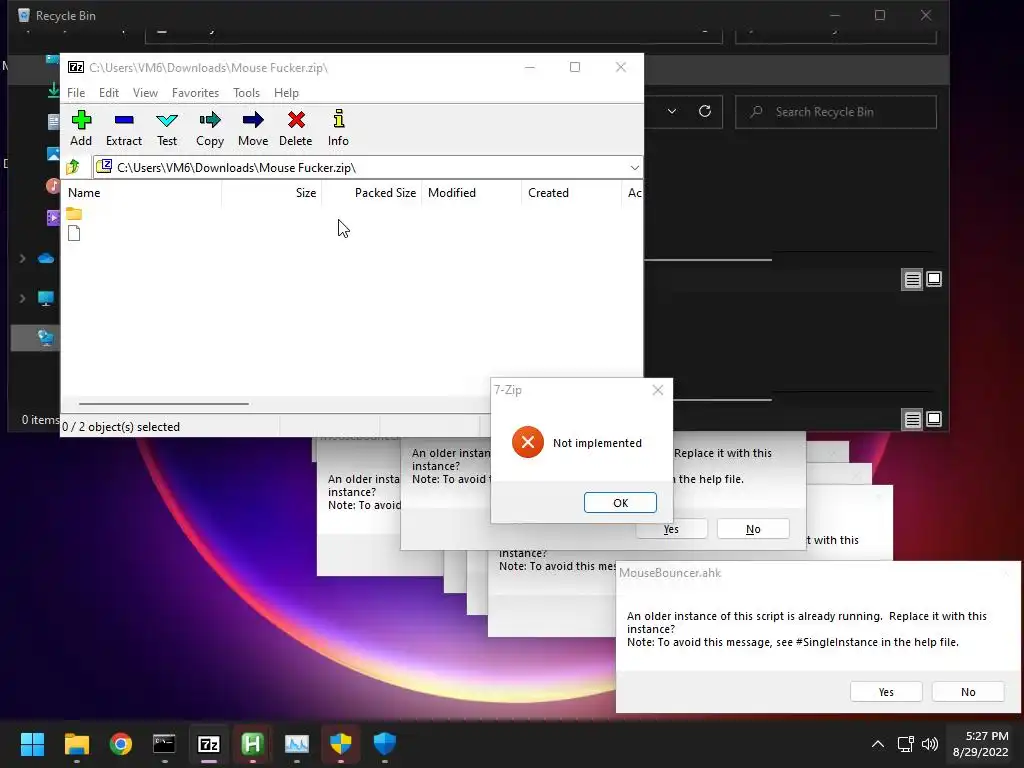The image size is (1024, 768).
Task: Click the Copy toolbar icon
Action: pyautogui.click(x=210, y=128)
